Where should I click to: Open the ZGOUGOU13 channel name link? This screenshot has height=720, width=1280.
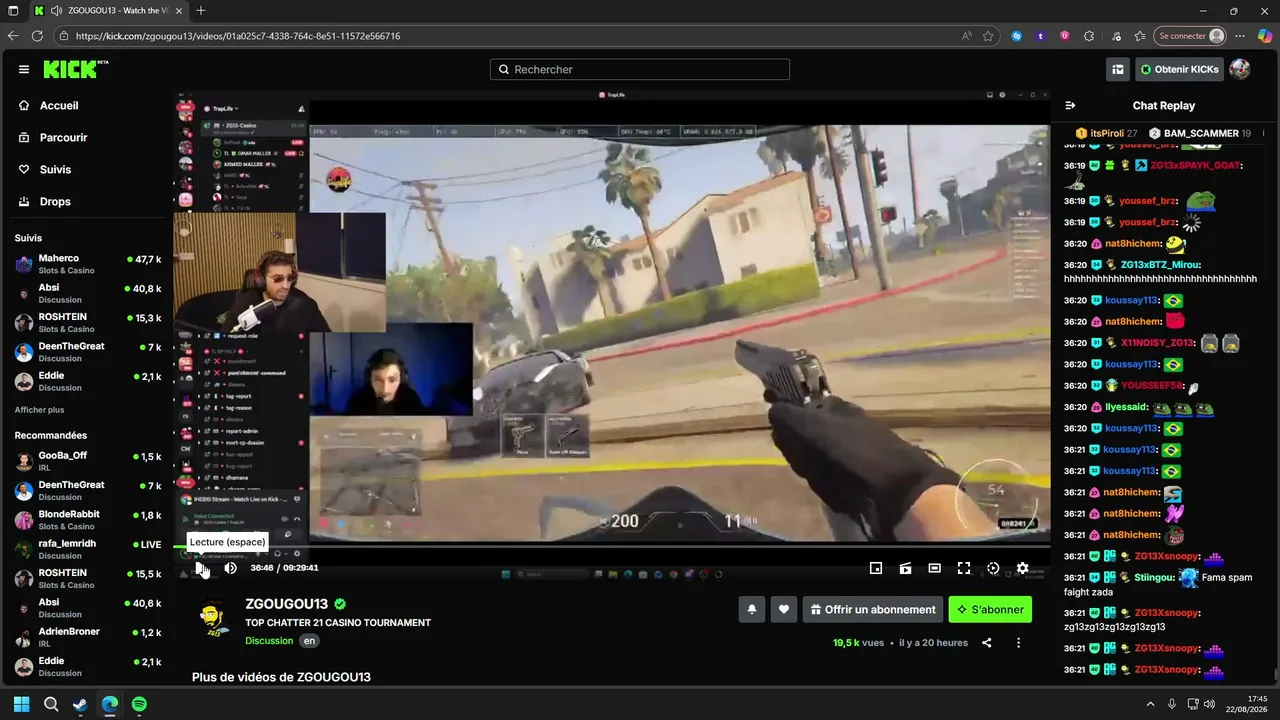[x=286, y=604]
